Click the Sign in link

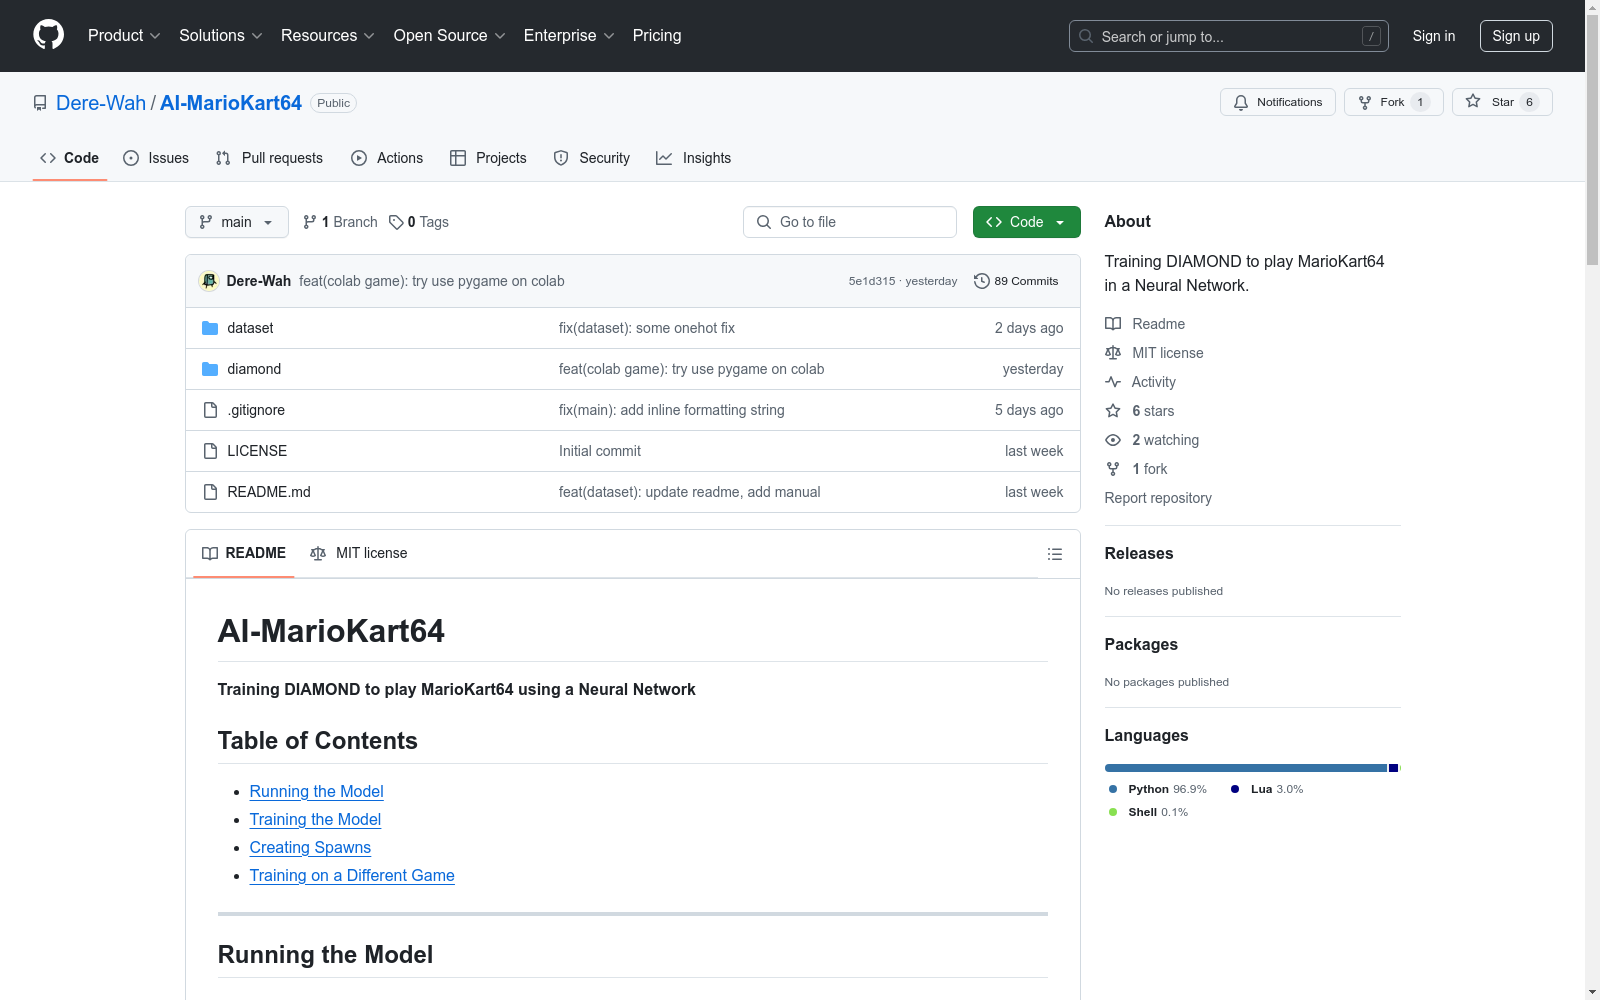pyautogui.click(x=1434, y=36)
